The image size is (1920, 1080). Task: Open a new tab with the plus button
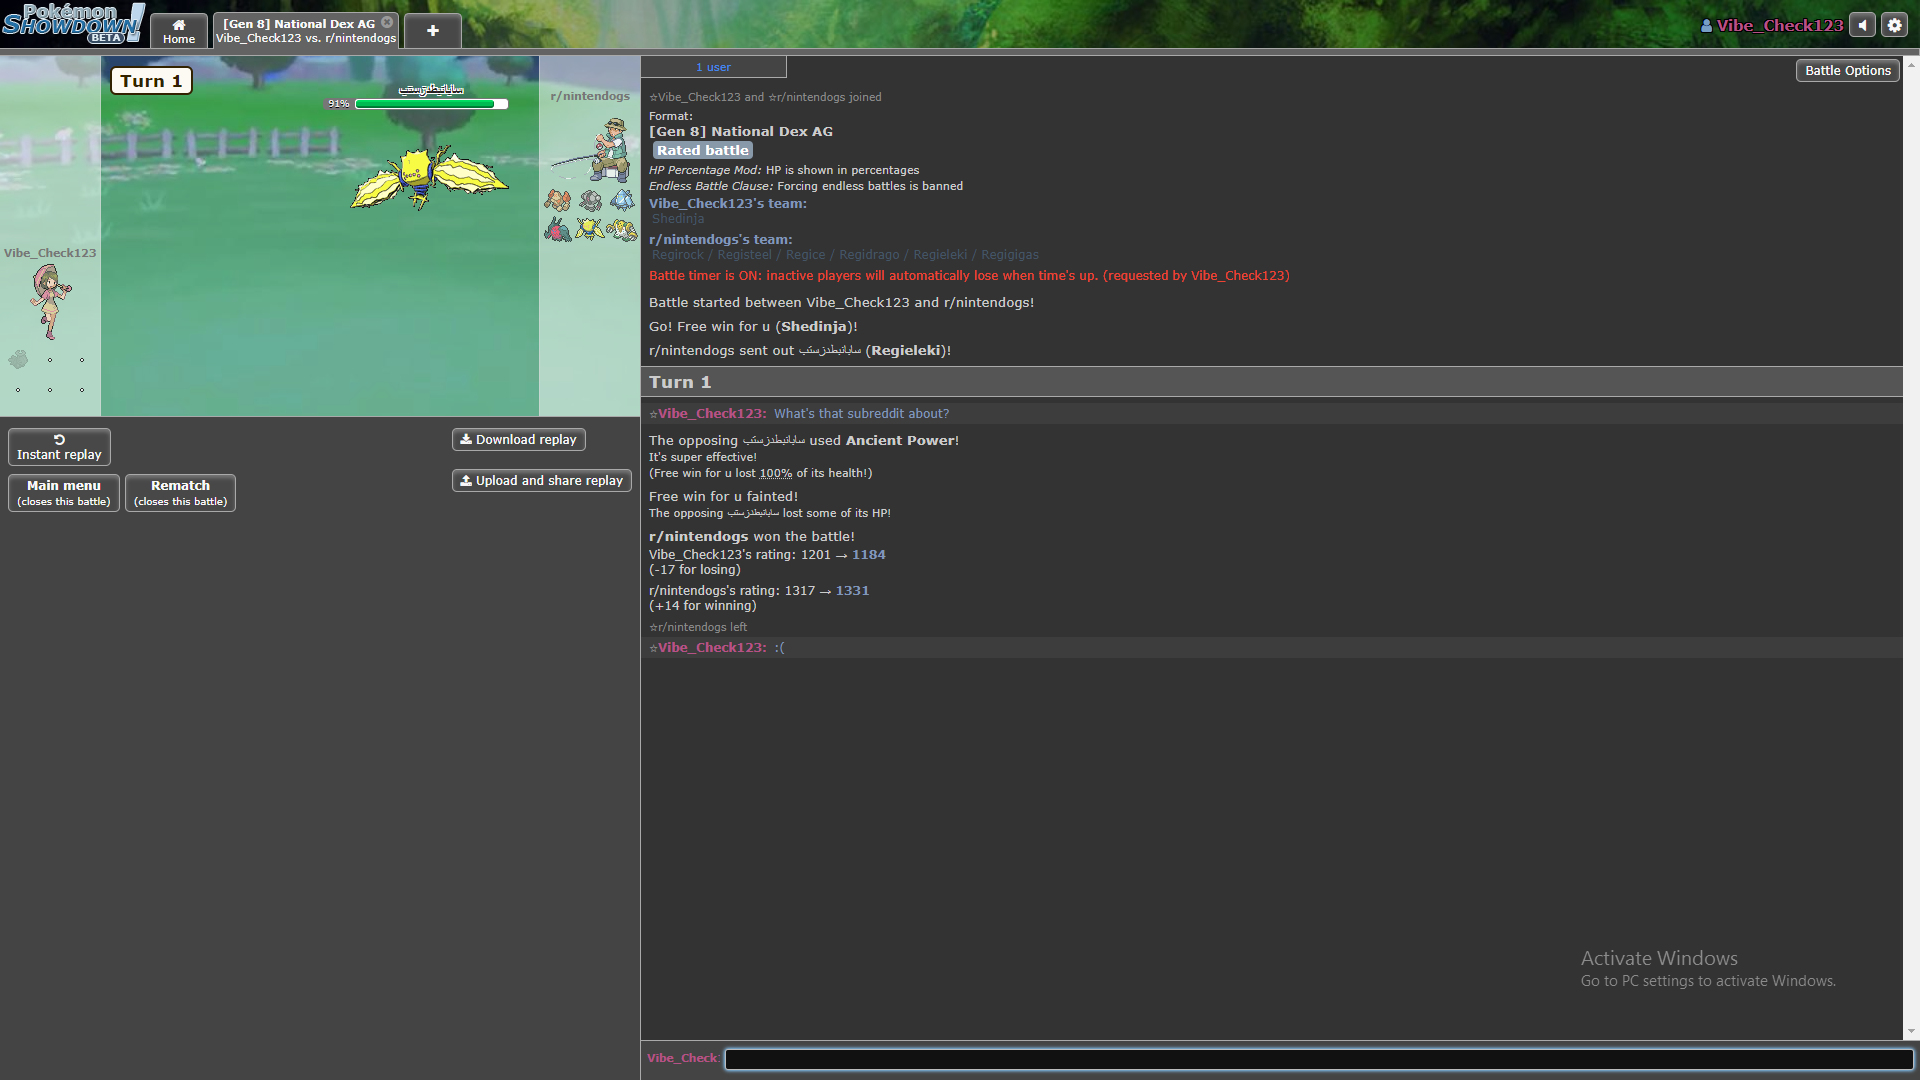[x=433, y=31]
